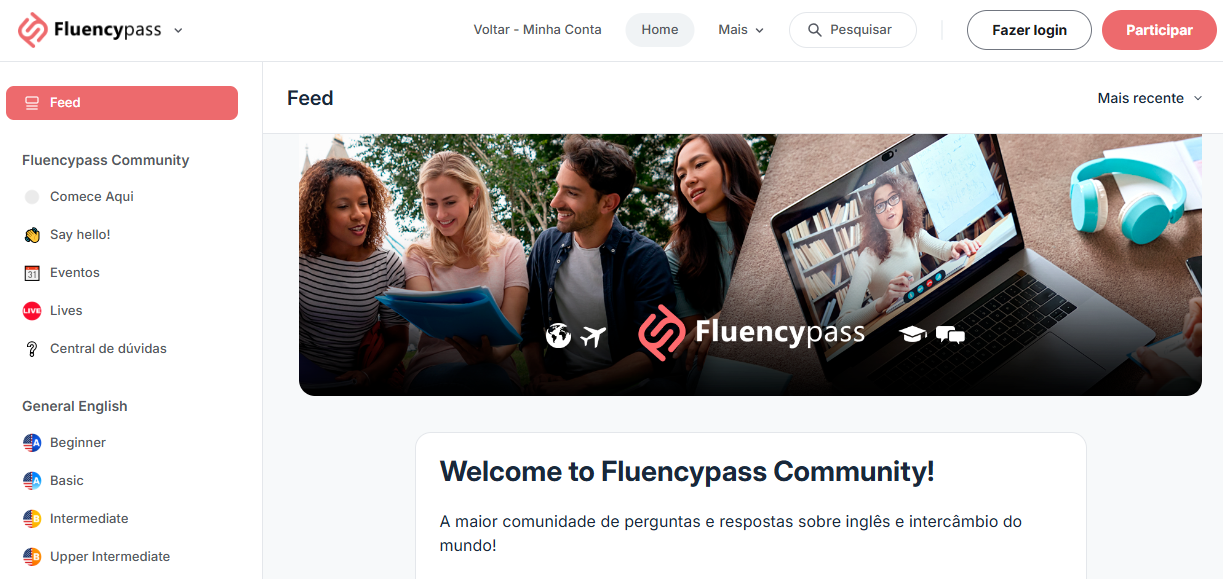Click the magnifying glass search icon
The image size is (1223, 579).
pos(815,30)
